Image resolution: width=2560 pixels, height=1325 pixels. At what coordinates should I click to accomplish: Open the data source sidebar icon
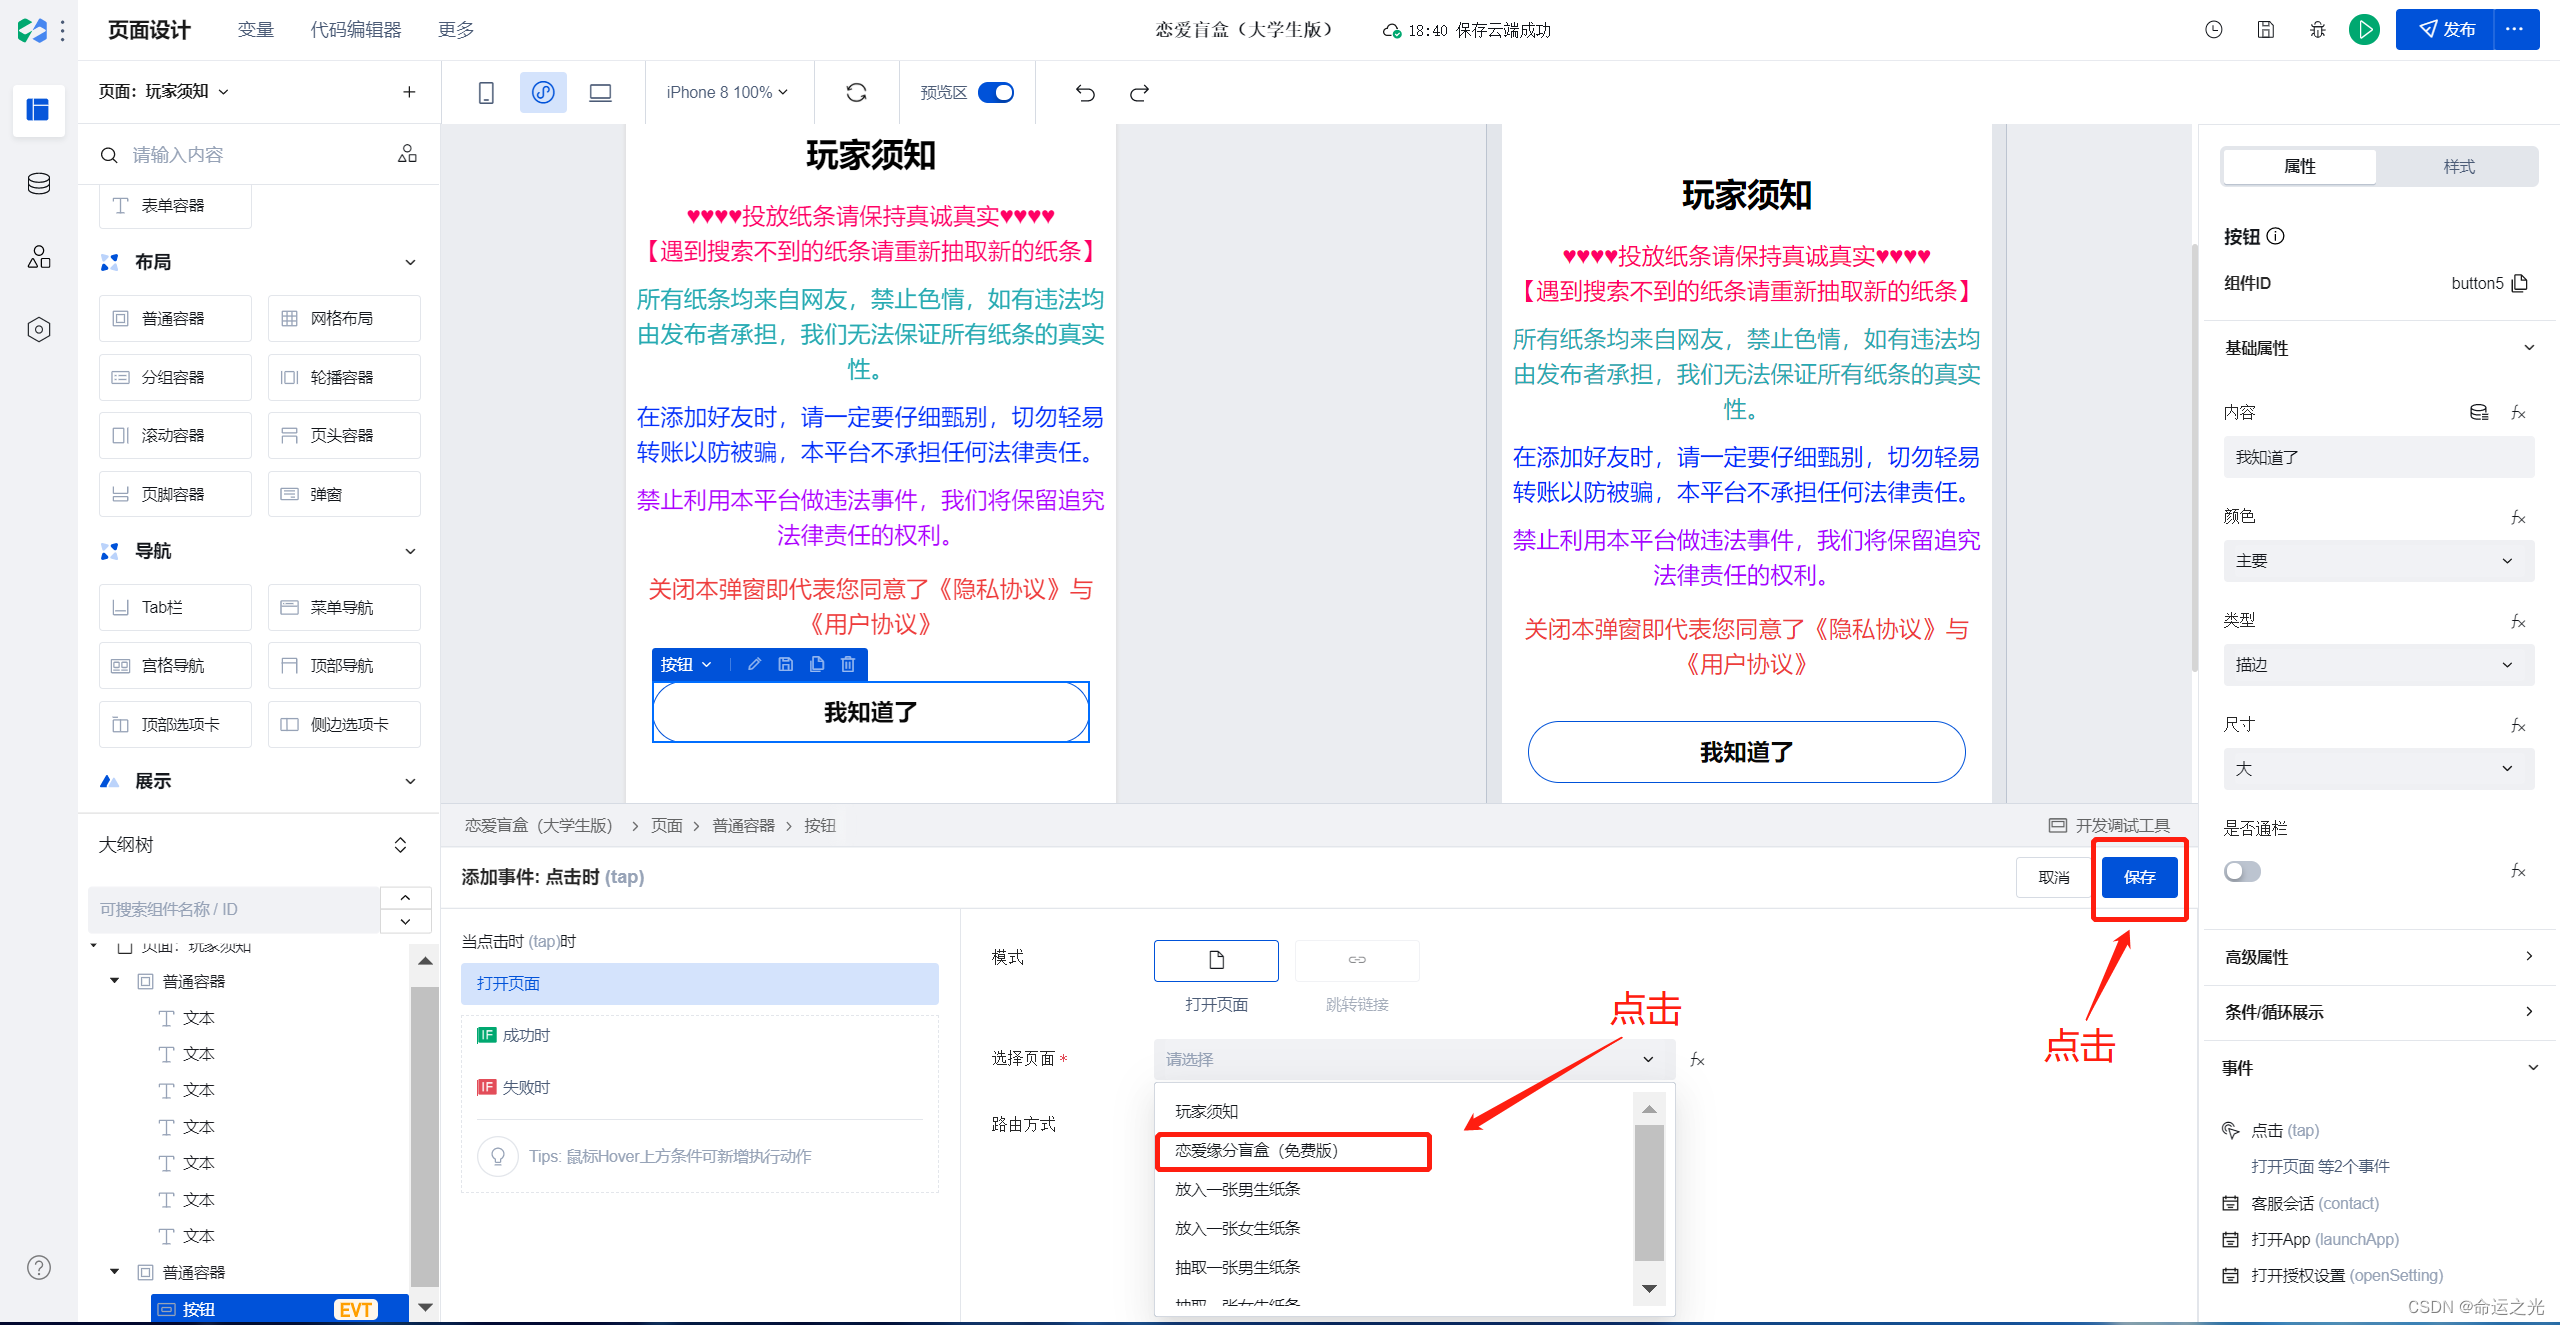coord(39,184)
